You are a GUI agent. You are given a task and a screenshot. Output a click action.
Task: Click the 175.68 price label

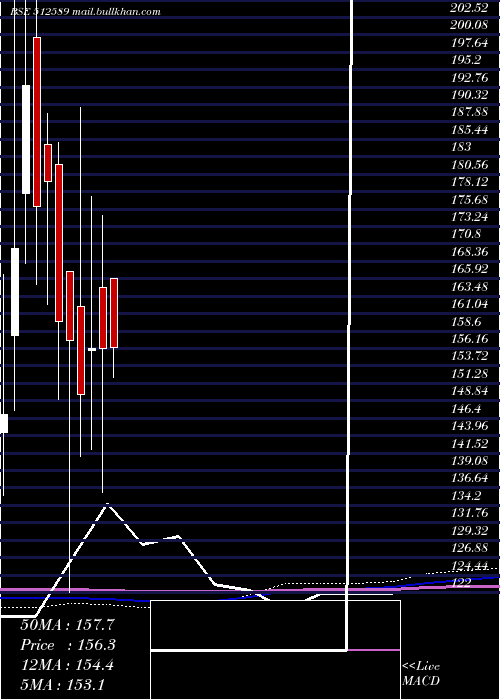click(469, 199)
